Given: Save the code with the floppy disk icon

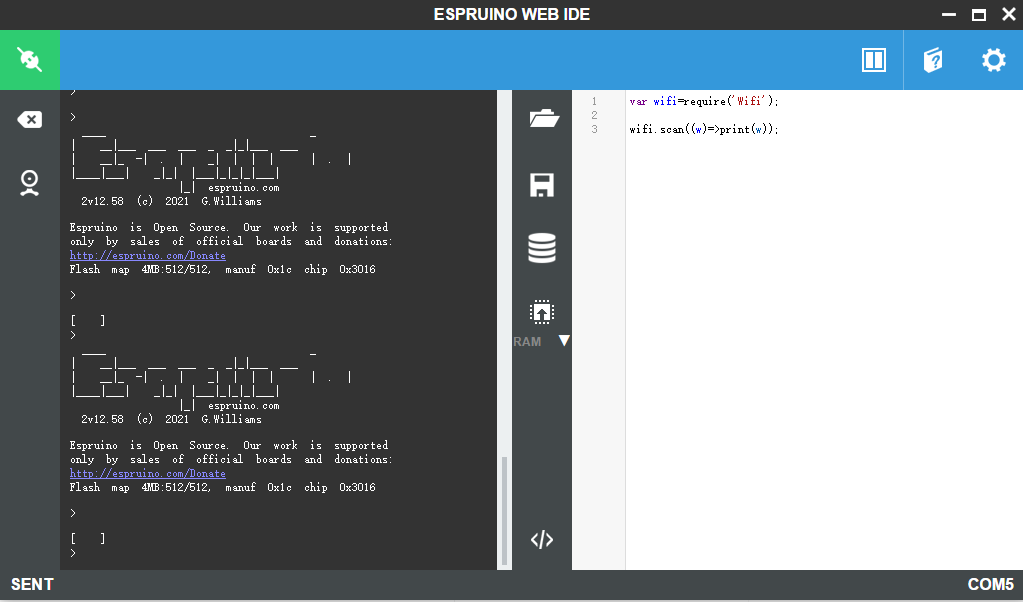Looking at the screenshot, I should pyautogui.click(x=542, y=185).
